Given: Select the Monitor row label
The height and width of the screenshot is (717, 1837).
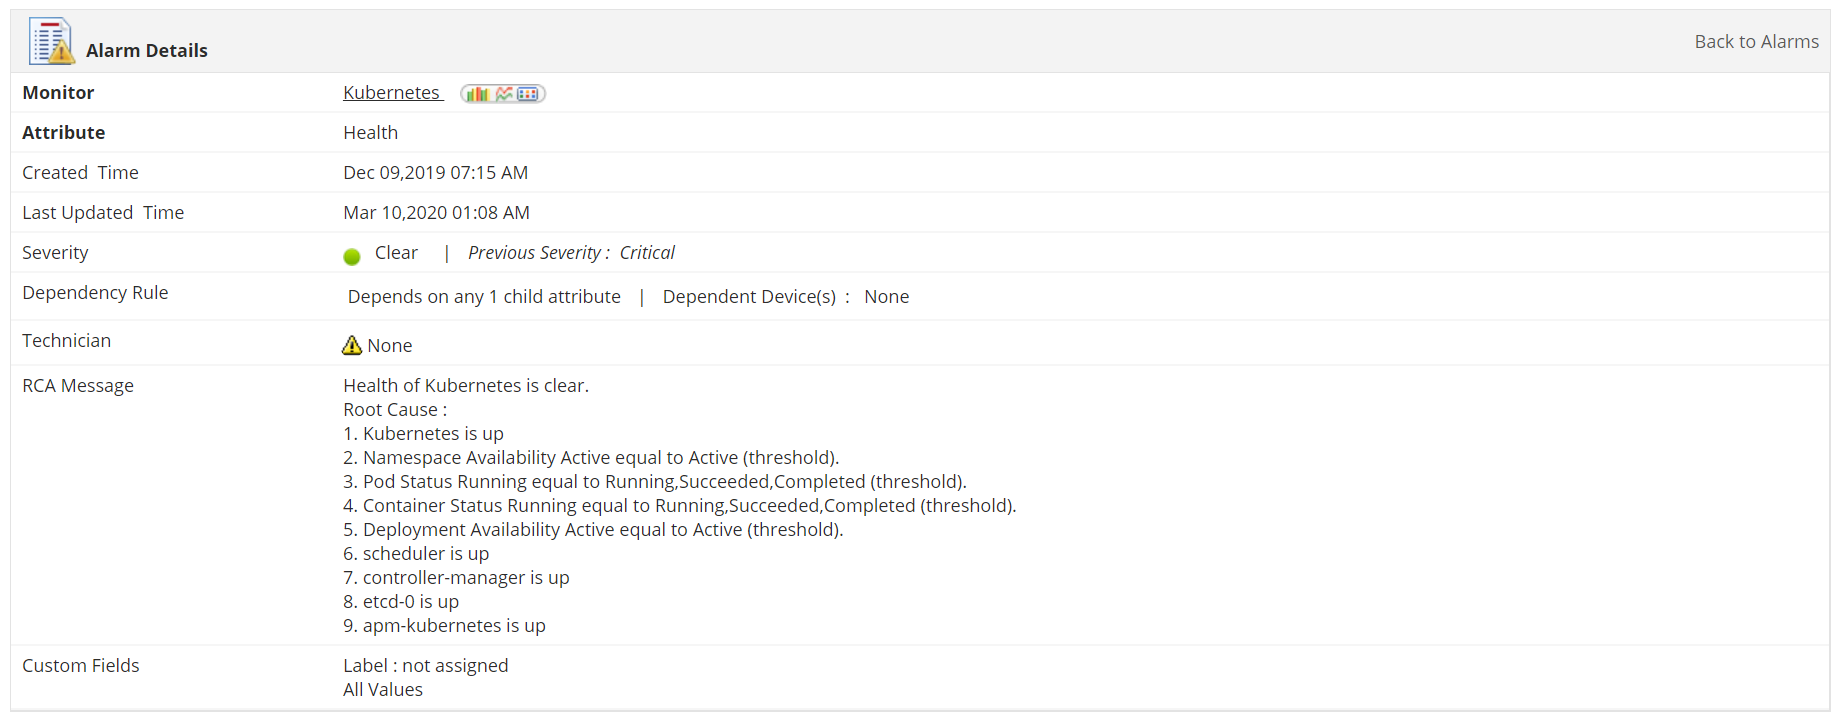Looking at the screenshot, I should click(x=58, y=92).
